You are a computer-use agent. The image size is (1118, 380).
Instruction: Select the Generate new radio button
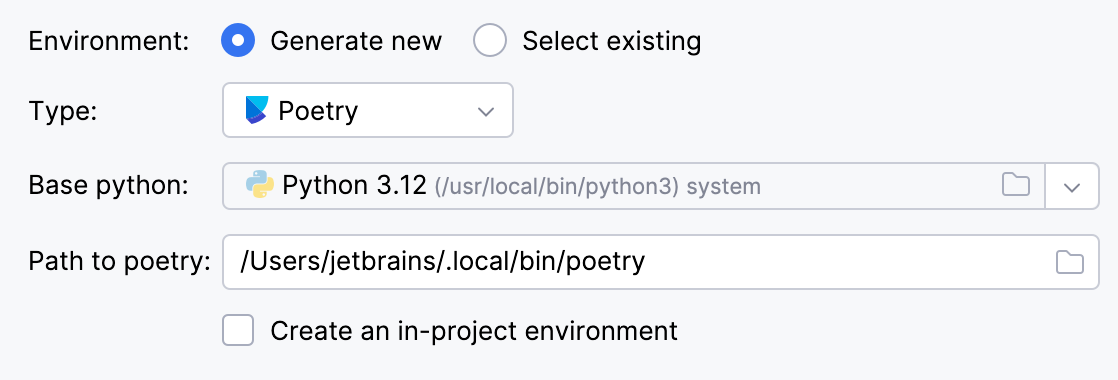(239, 41)
